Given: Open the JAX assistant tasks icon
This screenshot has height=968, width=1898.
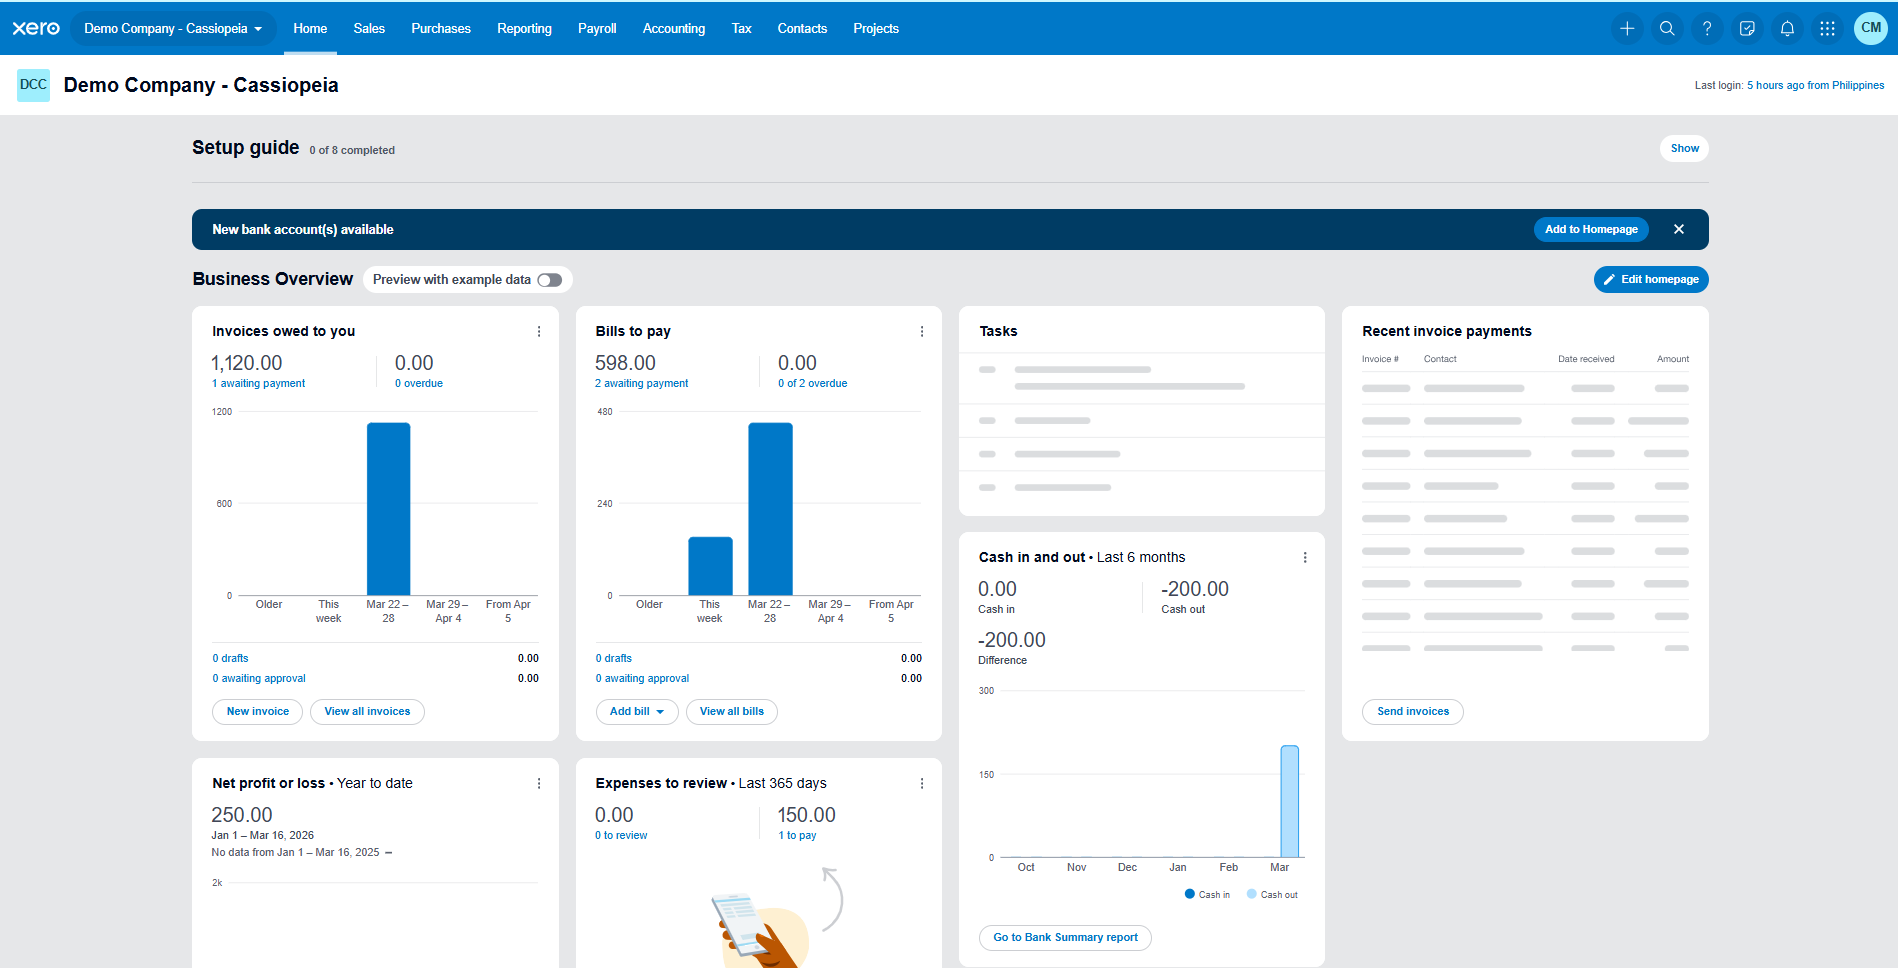Looking at the screenshot, I should tap(1747, 28).
